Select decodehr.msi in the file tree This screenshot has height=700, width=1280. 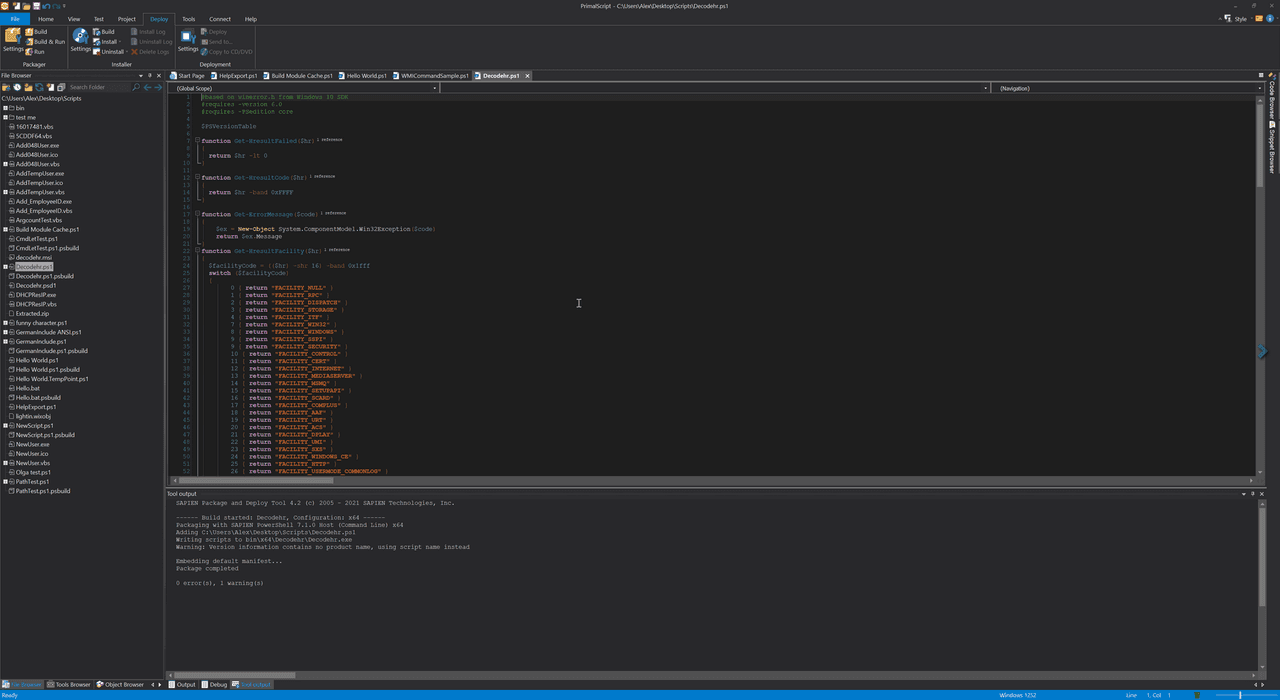(x=34, y=257)
